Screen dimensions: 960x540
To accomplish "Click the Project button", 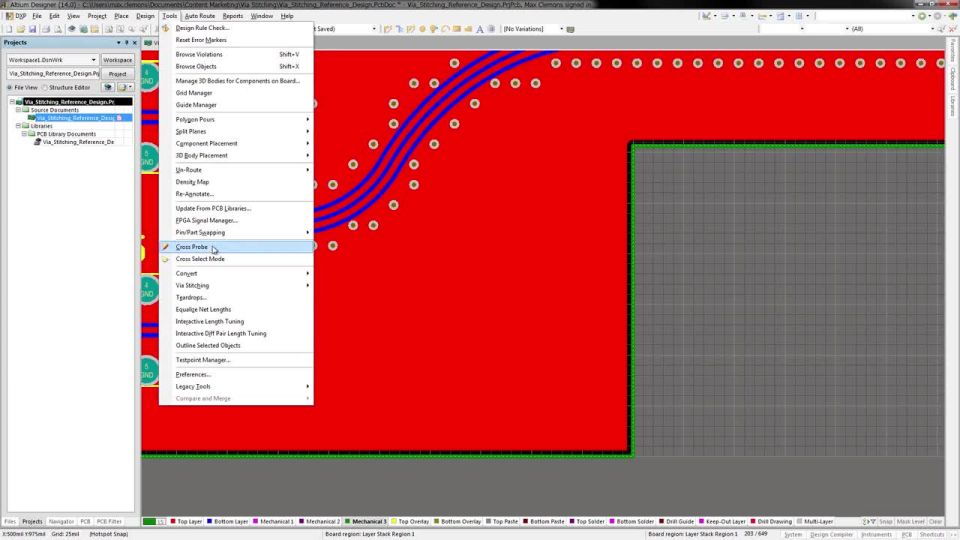I will [x=118, y=73].
